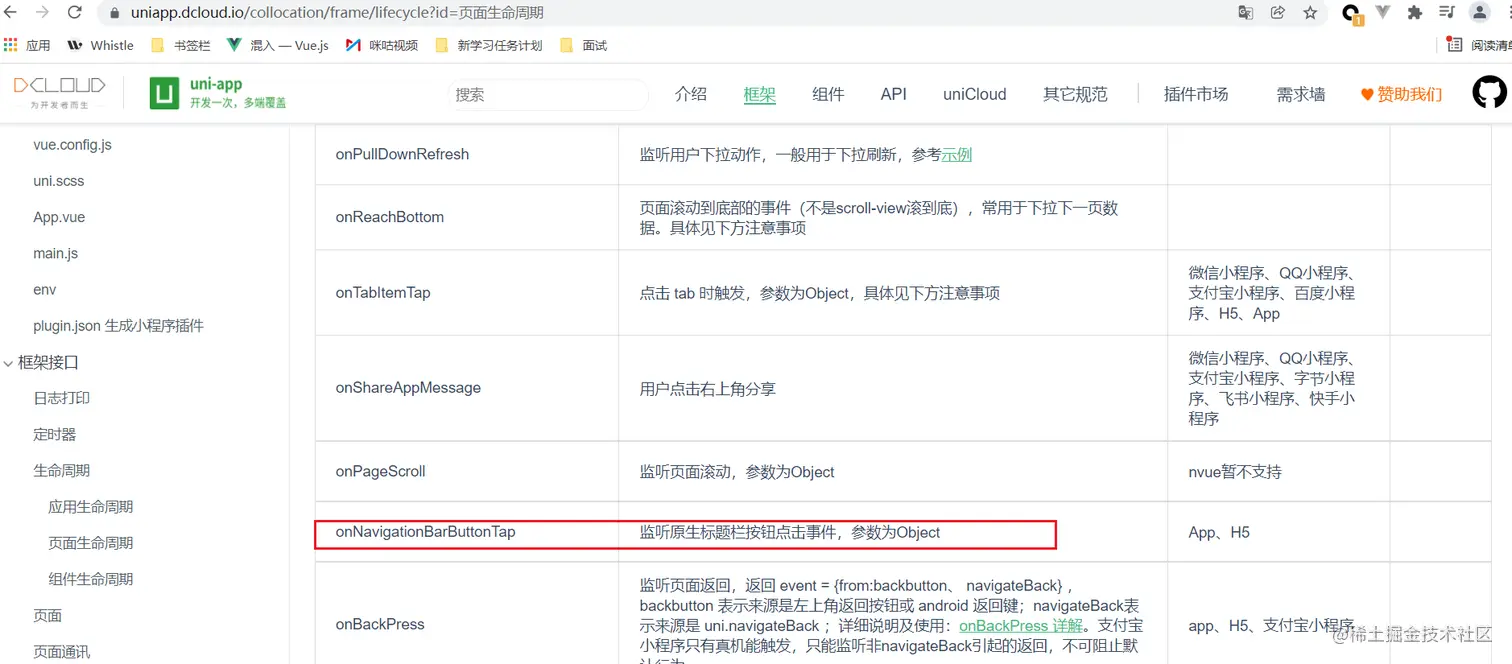1512x664 pixels.
Task: Open the GitHub icon in the header
Action: (x=1489, y=93)
